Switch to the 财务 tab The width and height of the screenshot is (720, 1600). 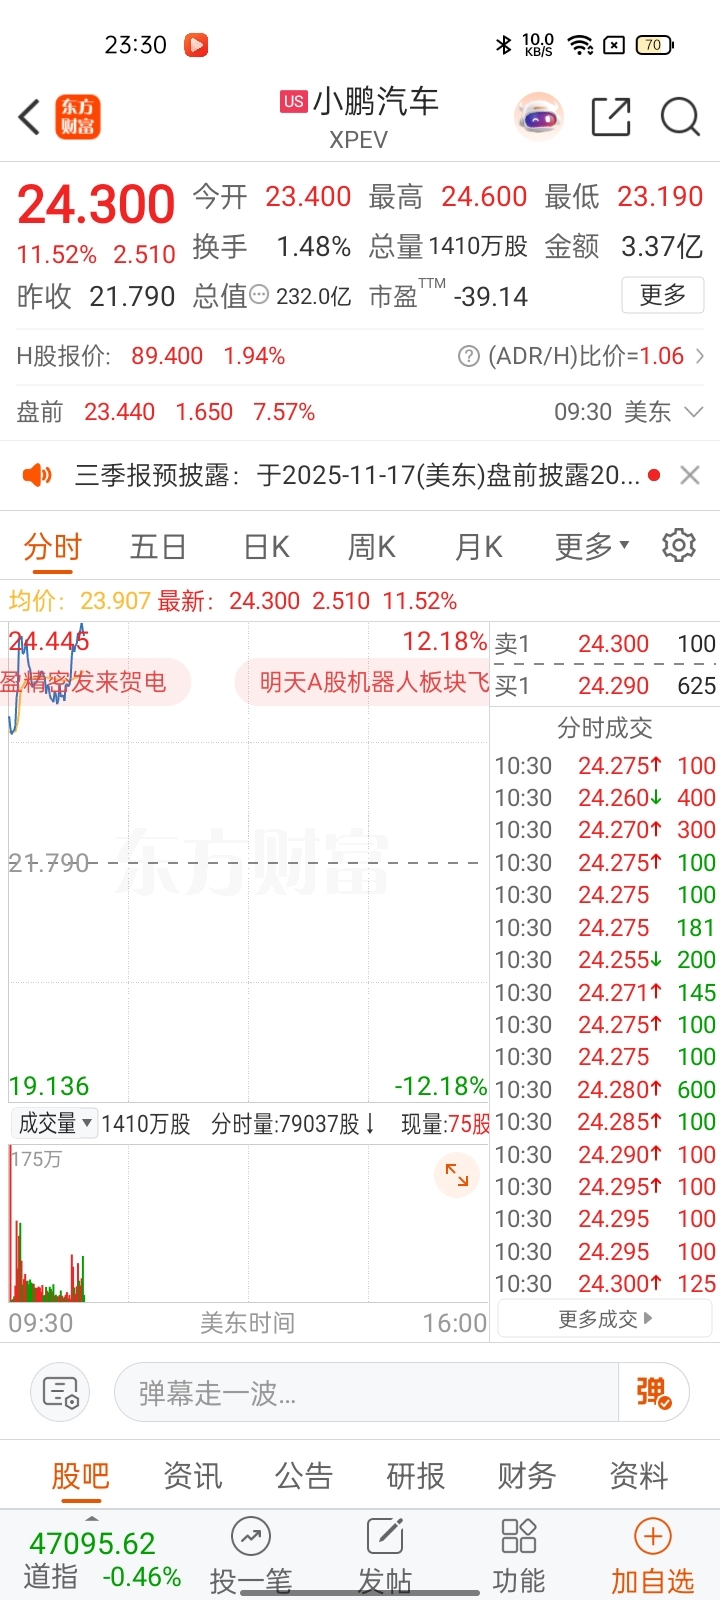click(x=527, y=1476)
